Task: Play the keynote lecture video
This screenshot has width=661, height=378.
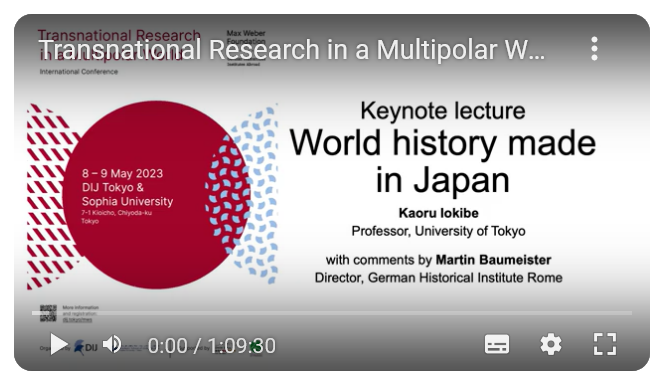Action: (x=59, y=344)
